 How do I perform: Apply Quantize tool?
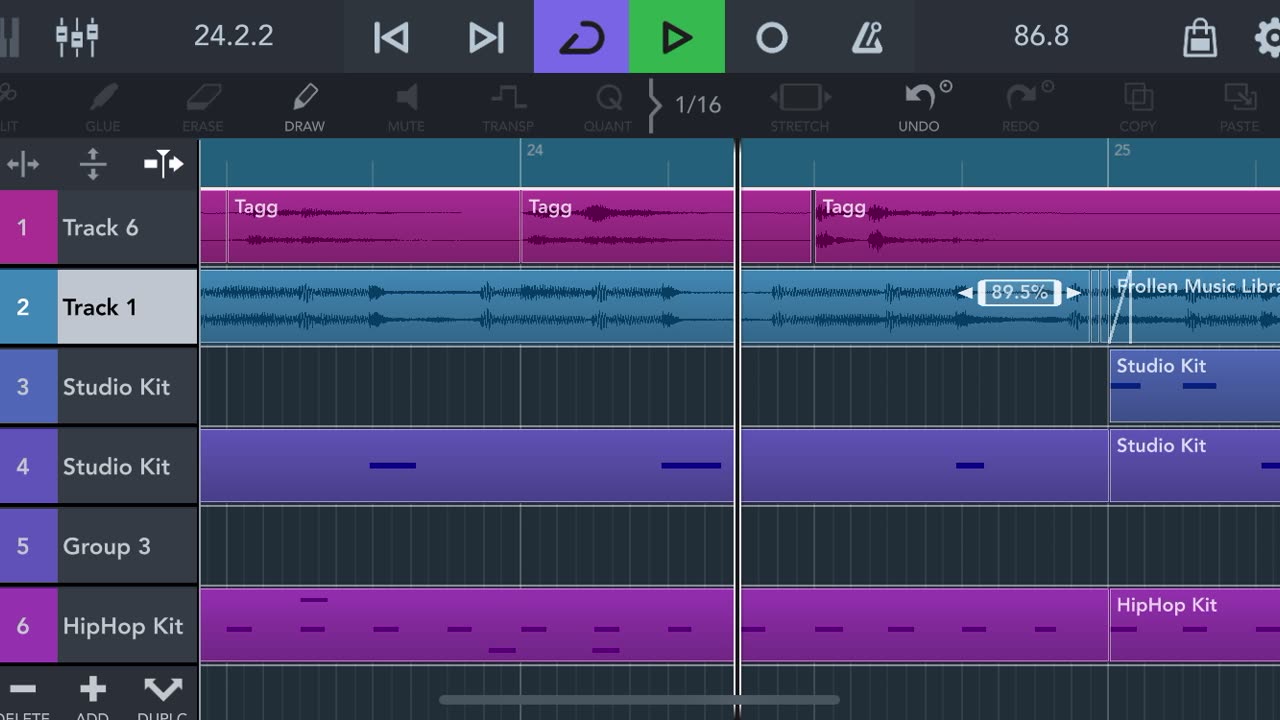coord(608,107)
